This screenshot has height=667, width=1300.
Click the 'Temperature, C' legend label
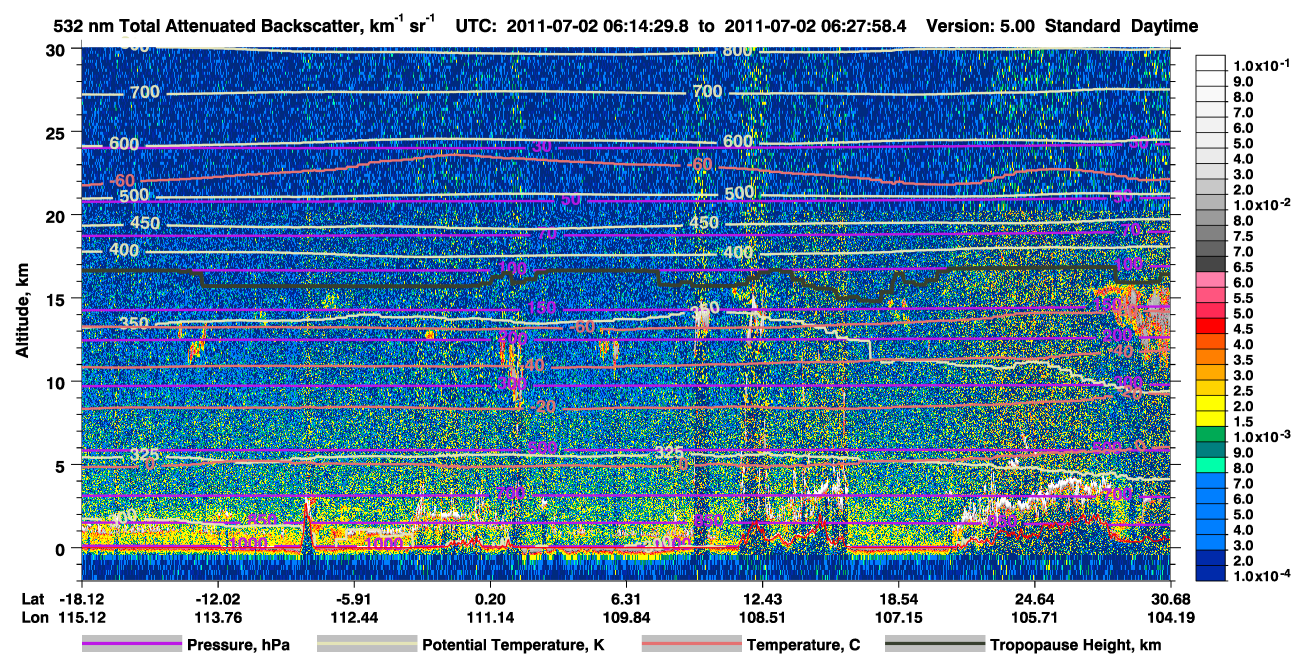click(803, 645)
